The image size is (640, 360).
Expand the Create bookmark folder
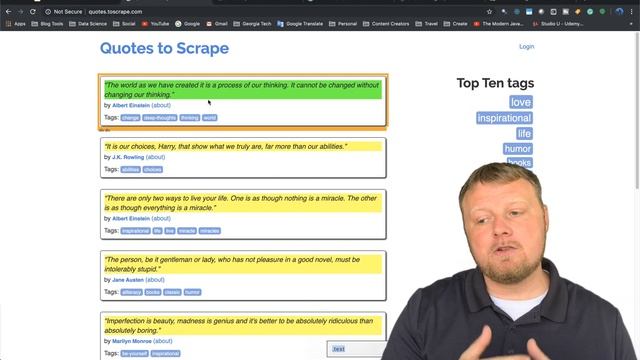[x=456, y=24]
